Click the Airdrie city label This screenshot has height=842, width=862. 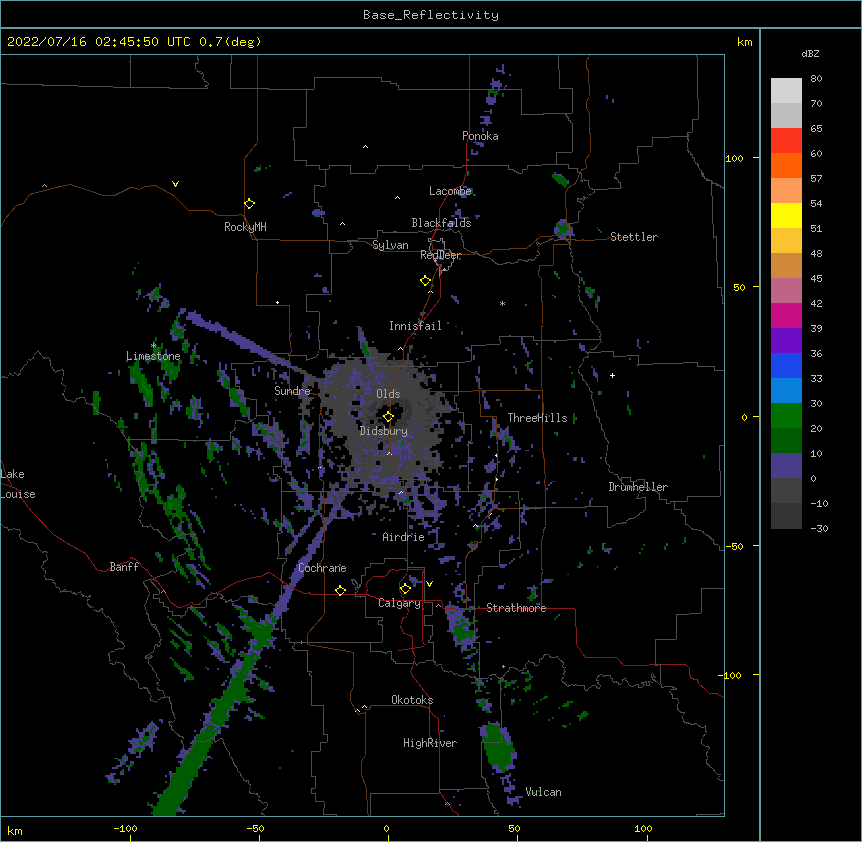point(404,537)
